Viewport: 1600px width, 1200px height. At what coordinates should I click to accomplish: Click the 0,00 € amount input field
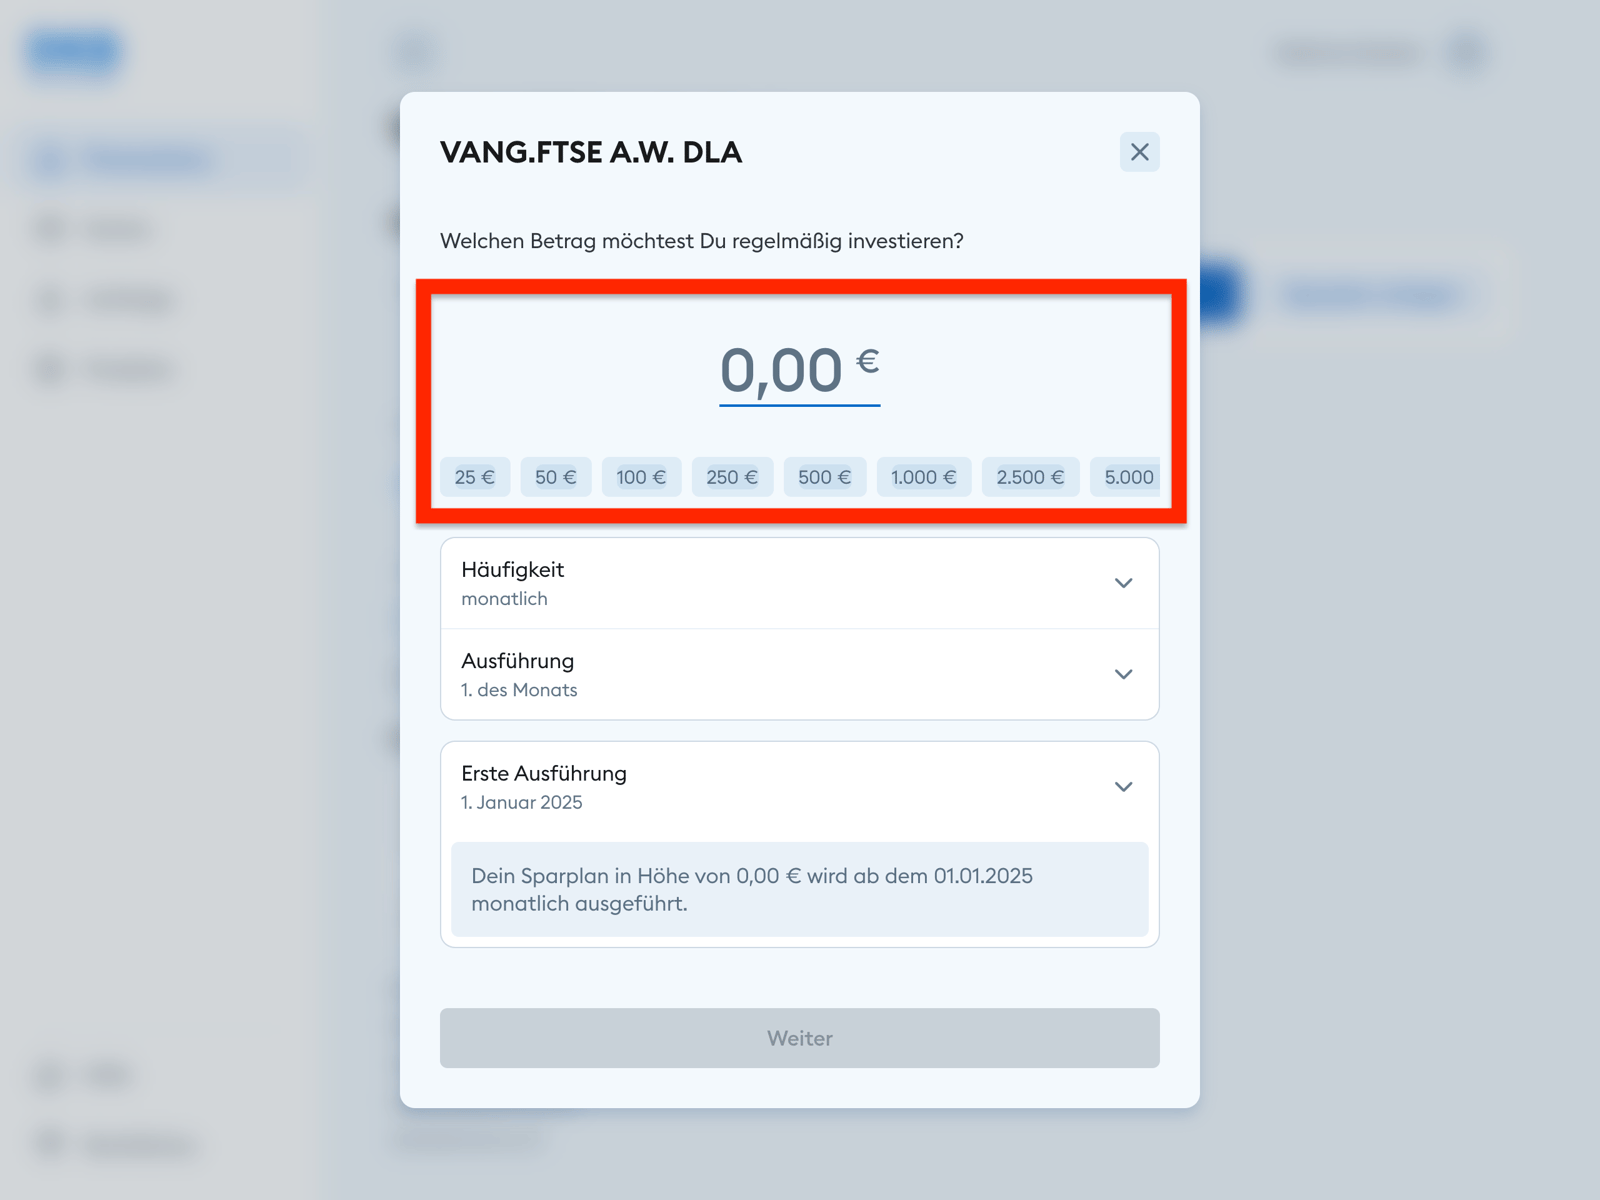tap(781, 371)
